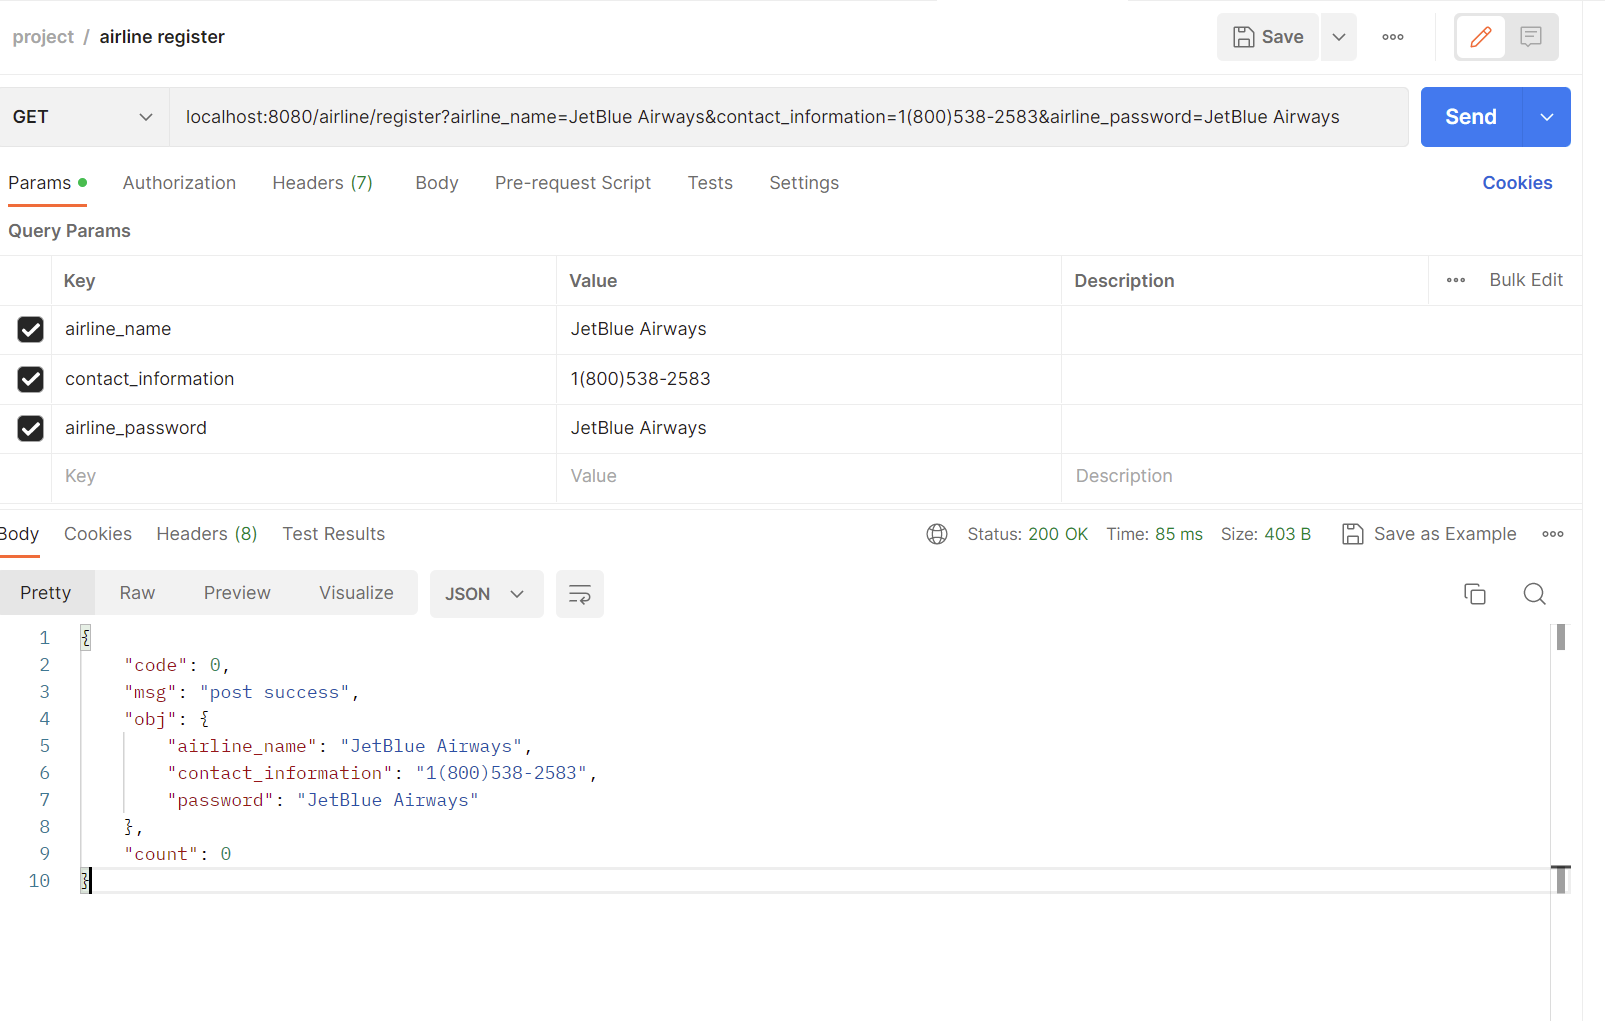The image size is (1605, 1021).
Task: Open the JSON format dropdown
Action: tap(486, 594)
